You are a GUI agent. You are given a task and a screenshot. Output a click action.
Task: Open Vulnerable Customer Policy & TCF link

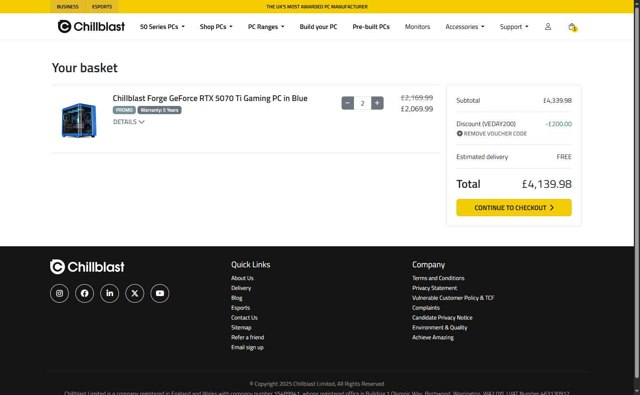point(453,298)
